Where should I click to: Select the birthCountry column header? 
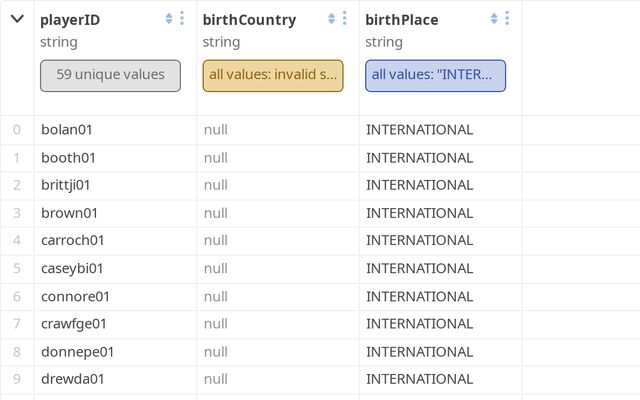[249, 20]
